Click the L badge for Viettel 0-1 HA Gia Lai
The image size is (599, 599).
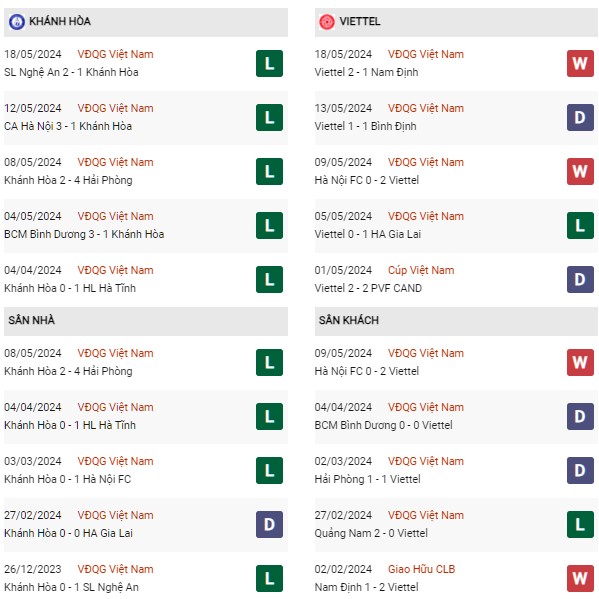coord(580,225)
